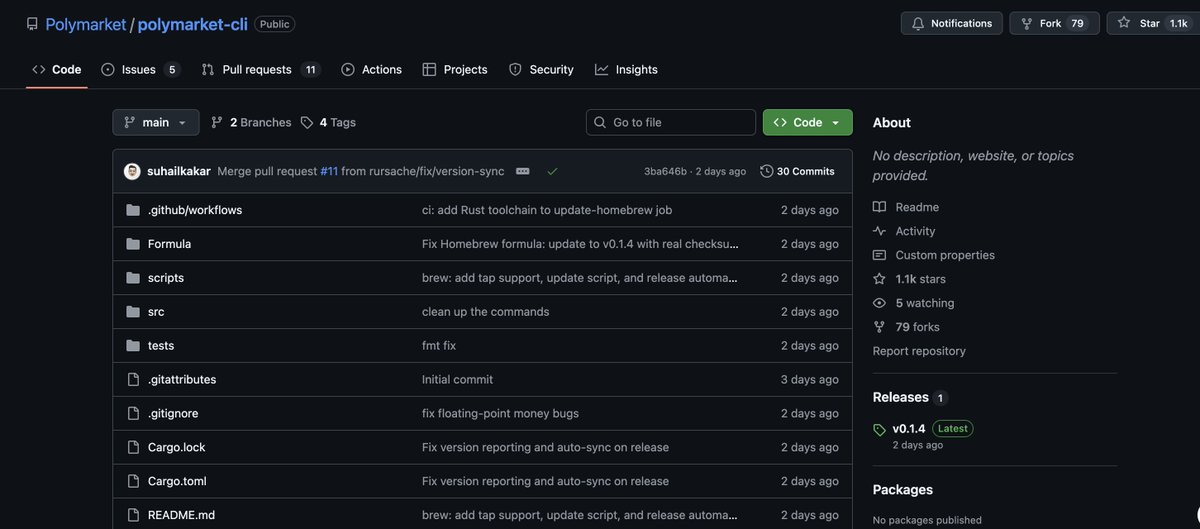1200x529 pixels.
Task: Open the .gitignore file
Action: pyautogui.click(x=173, y=414)
